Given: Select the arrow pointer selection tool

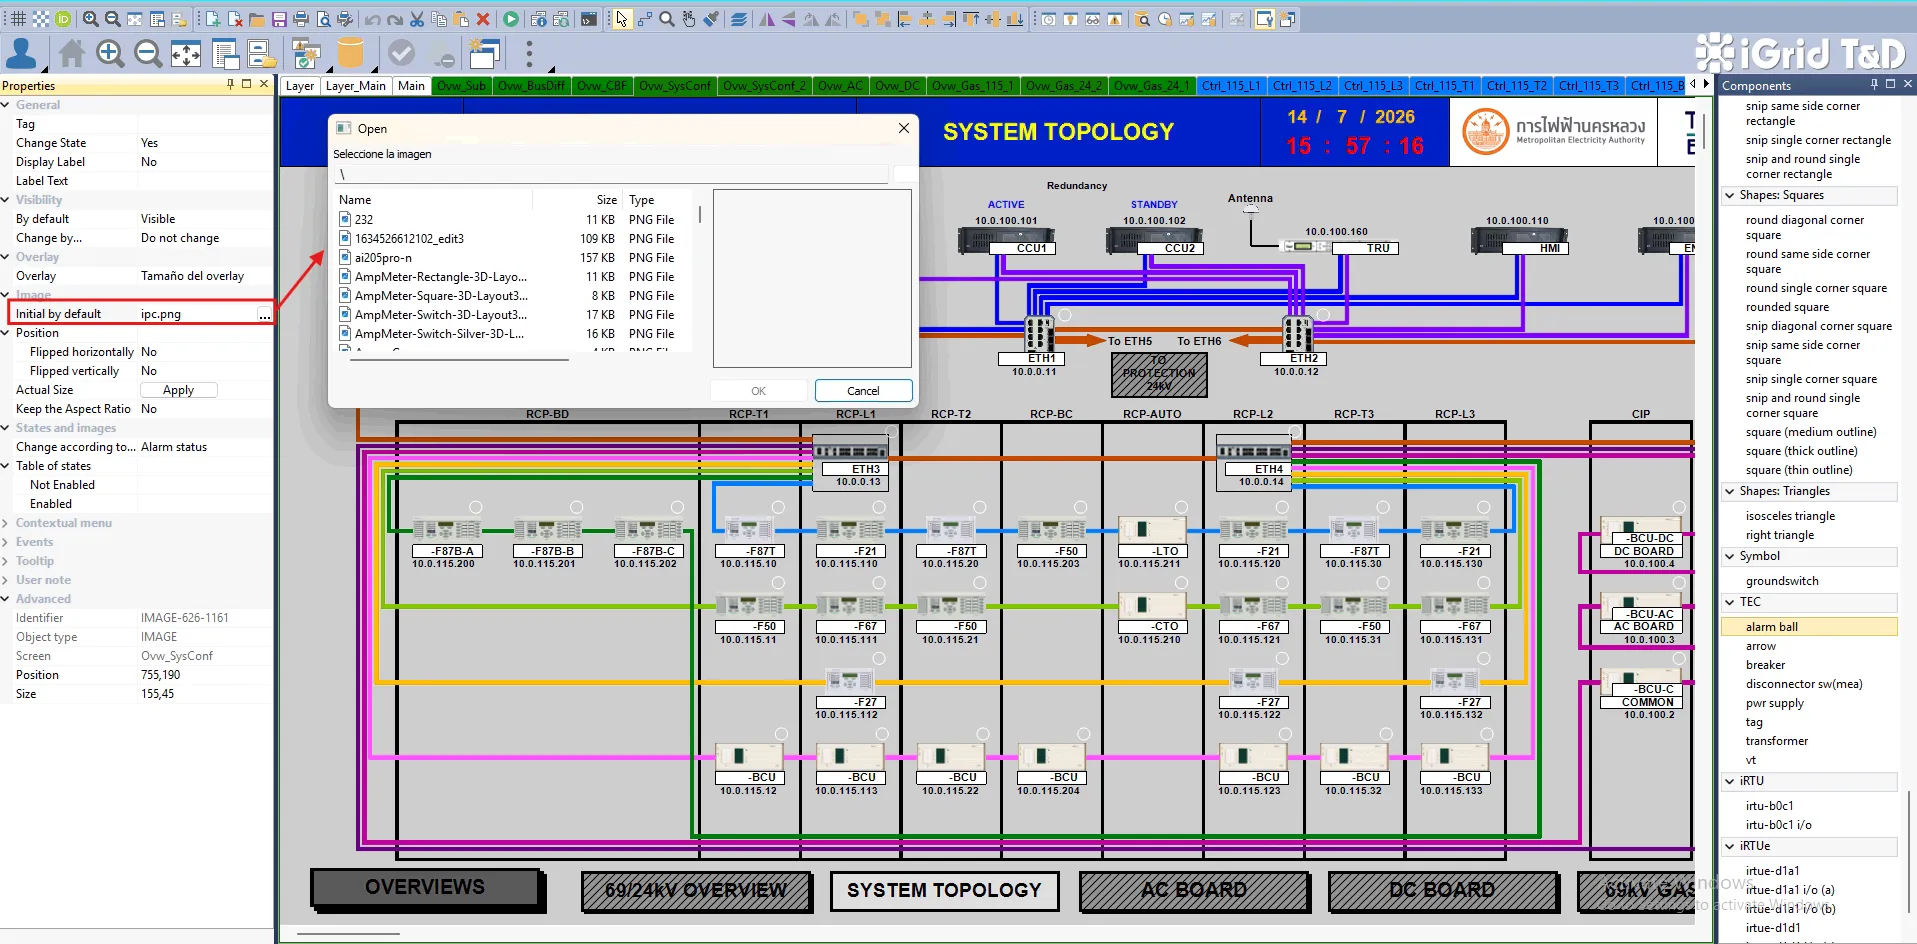Looking at the screenshot, I should 622,19.
